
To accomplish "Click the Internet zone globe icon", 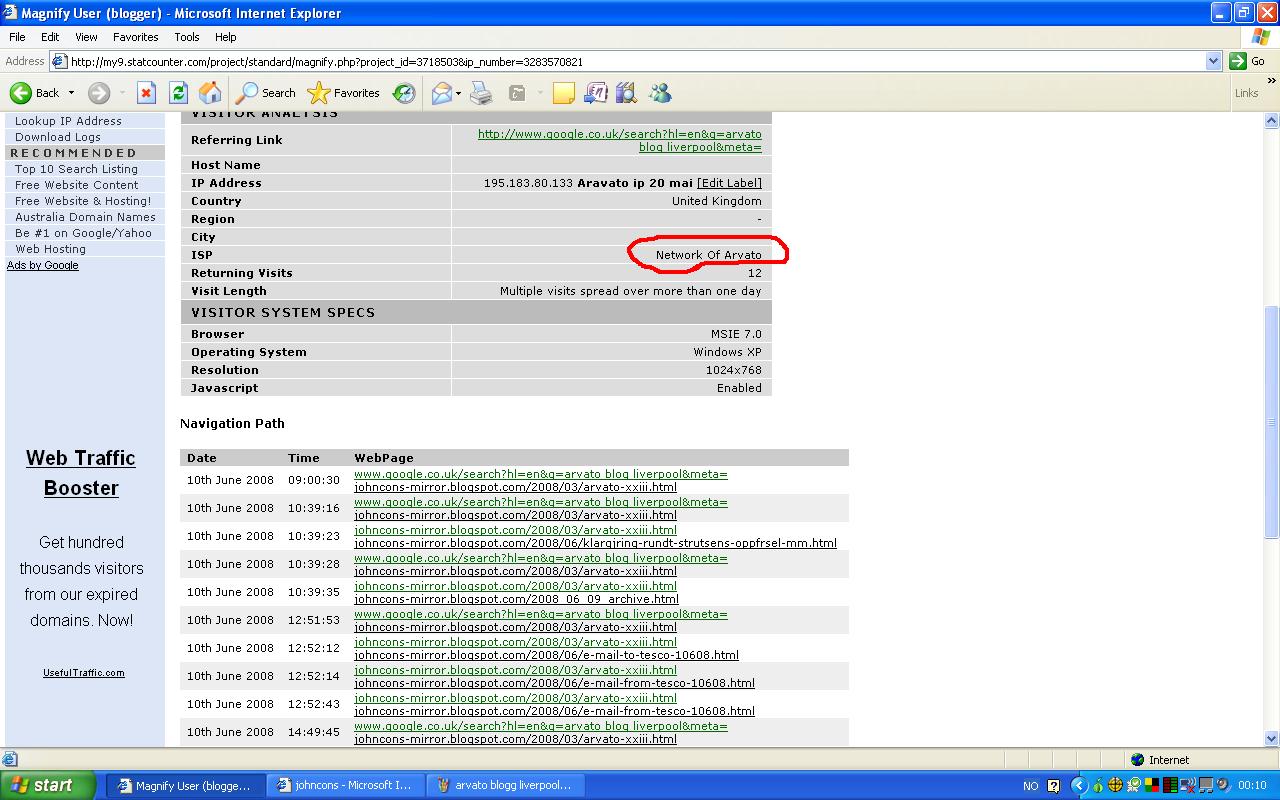I will (x=1137, y=760).
